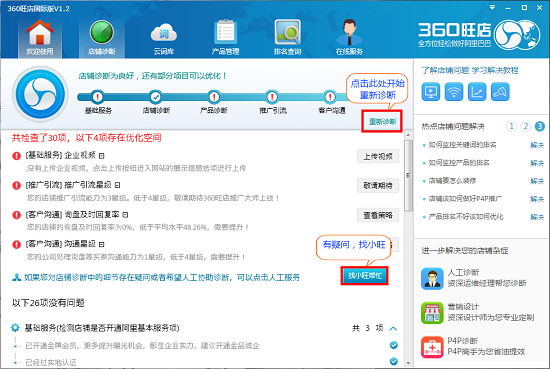
Task: Select the 推广引流 step warning marker
Action: point(272,96)
